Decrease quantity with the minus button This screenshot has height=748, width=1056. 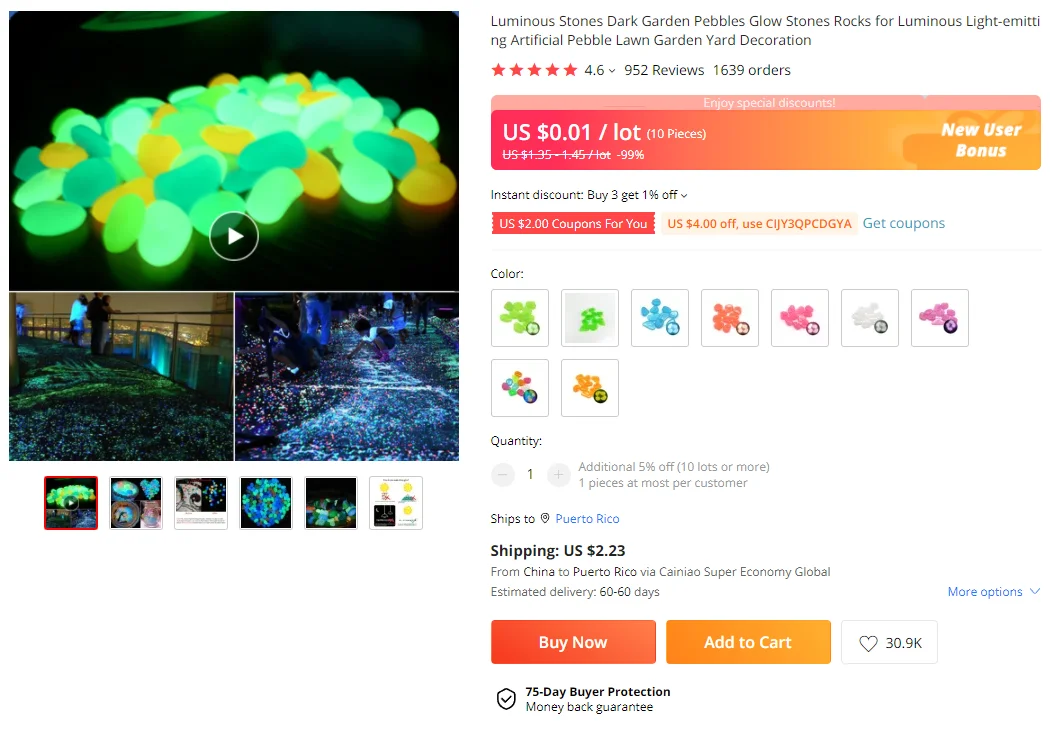(x=502, y=475)
